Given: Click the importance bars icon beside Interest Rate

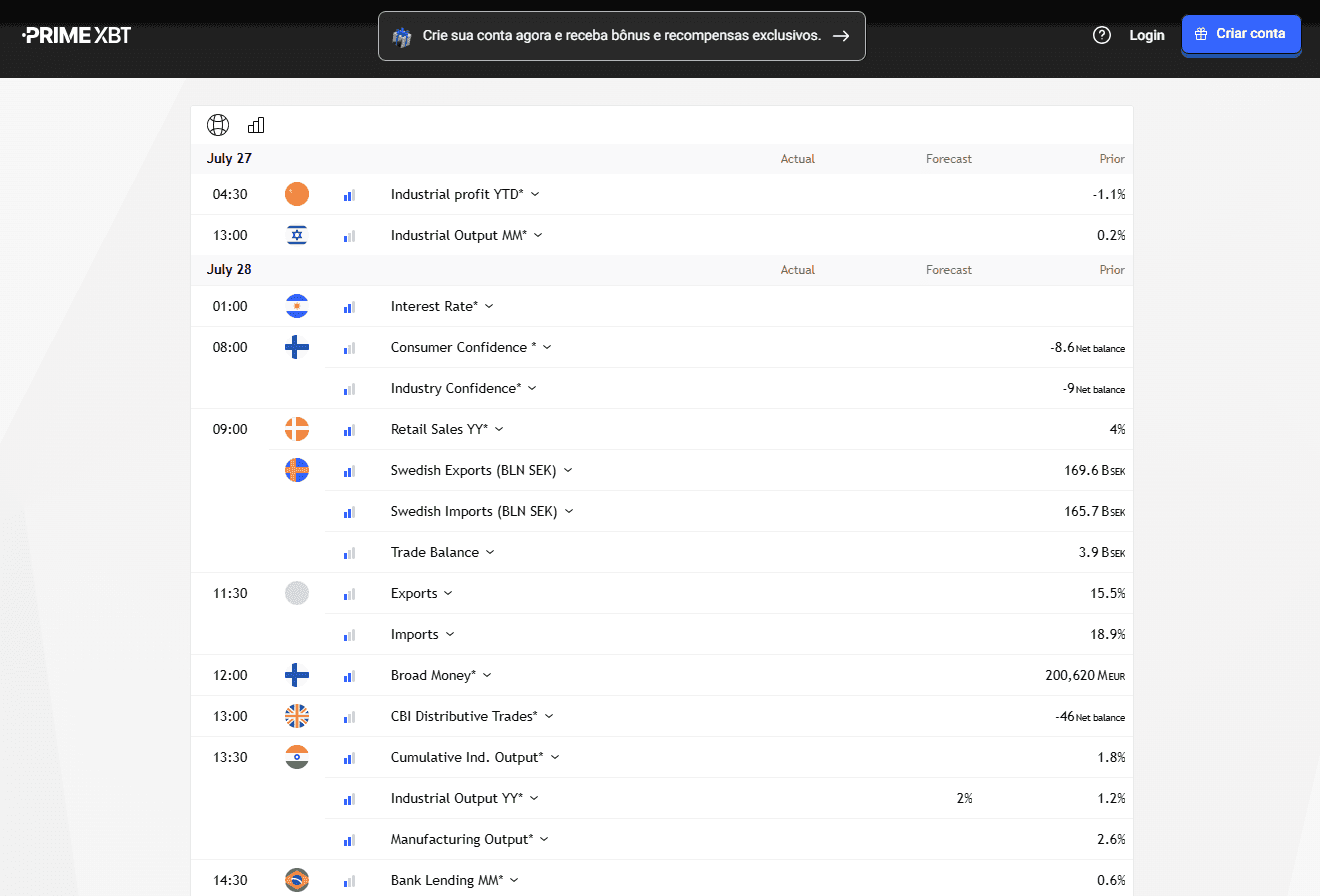Looking at the screenshot, I should pos(349,307).
